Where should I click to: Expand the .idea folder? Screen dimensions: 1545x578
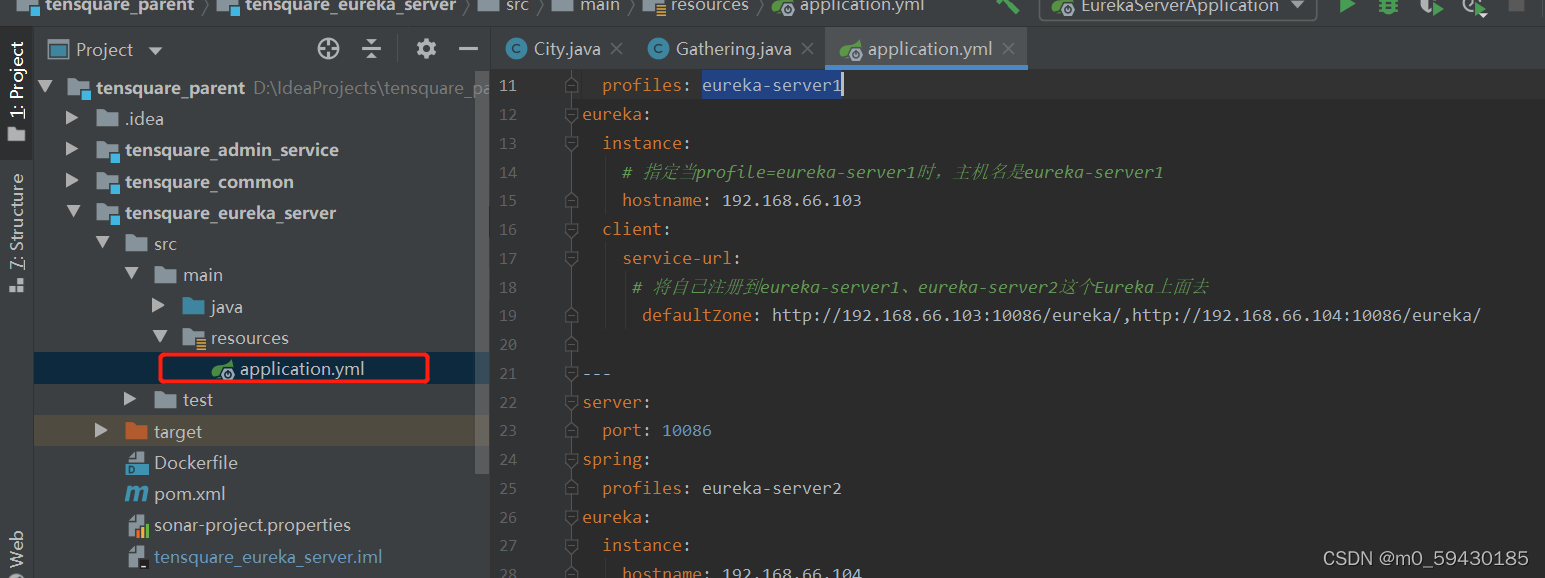point(71,119)
